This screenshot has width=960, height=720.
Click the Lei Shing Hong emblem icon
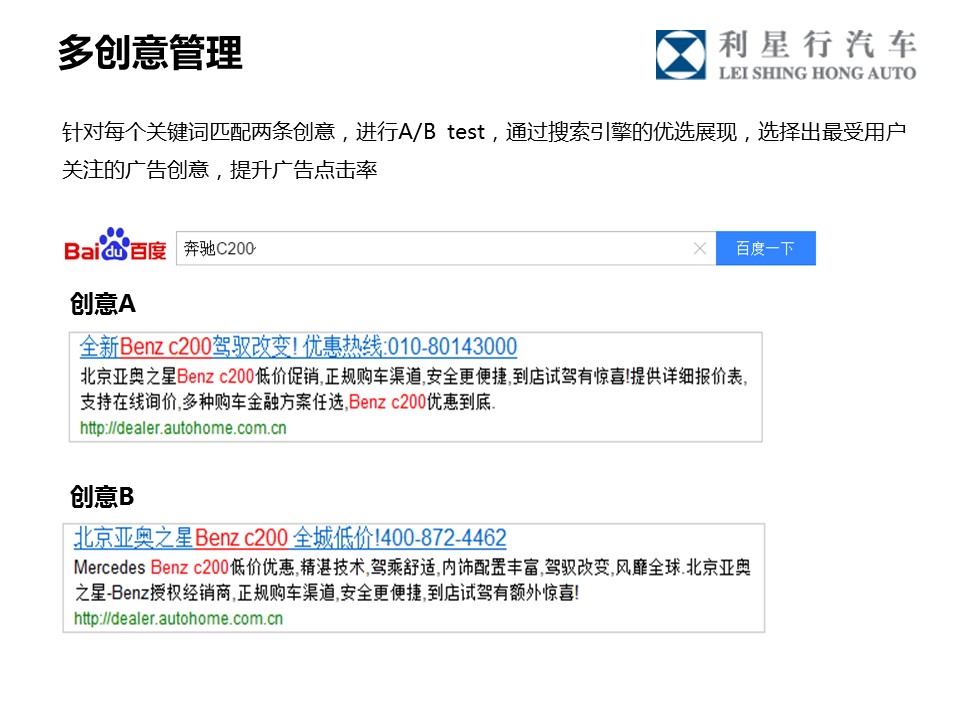coord(681,54)
